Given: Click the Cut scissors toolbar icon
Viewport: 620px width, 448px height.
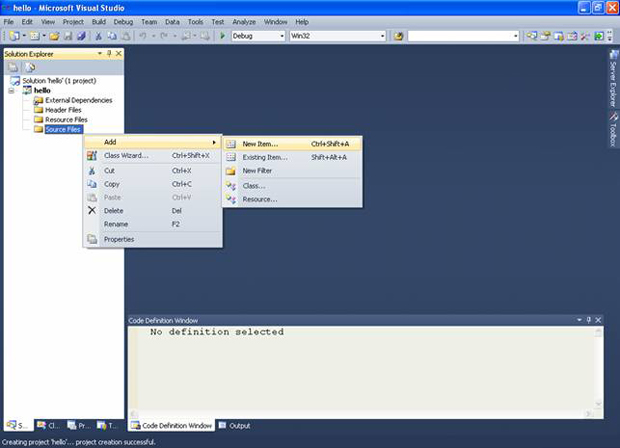Looking at the screenshot, I should tap(98, 36).
